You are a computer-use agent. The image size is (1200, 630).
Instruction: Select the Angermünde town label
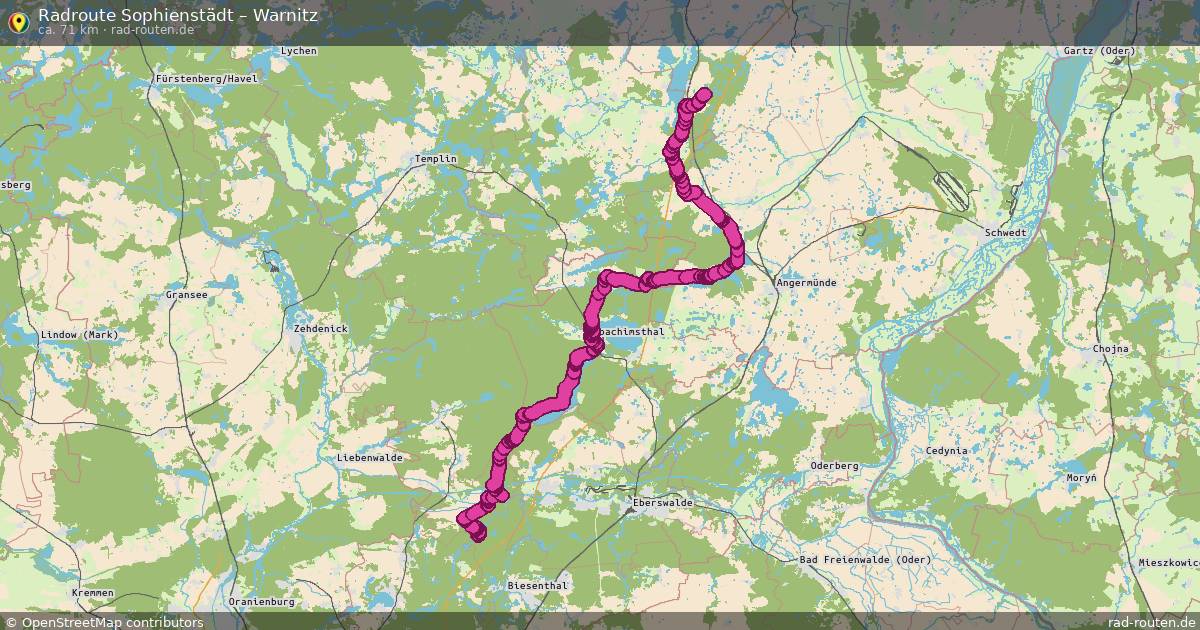tap(806, 283)
